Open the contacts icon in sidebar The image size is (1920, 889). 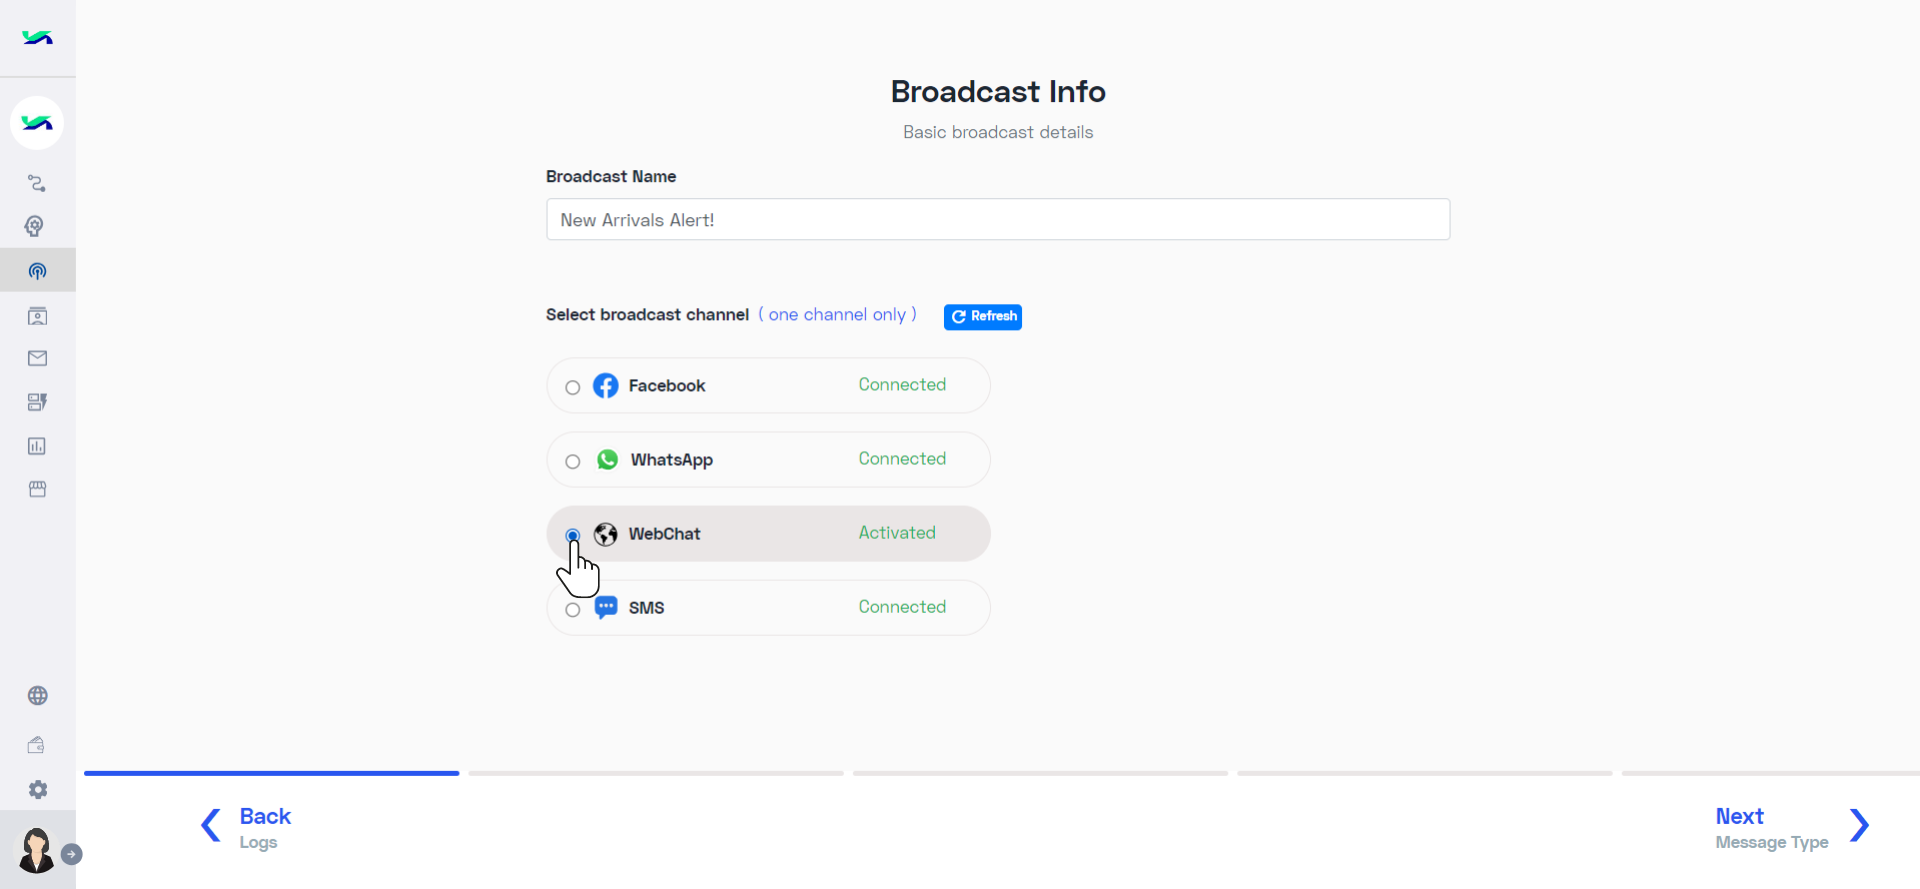pyautogui.click(x=37, y=316)
